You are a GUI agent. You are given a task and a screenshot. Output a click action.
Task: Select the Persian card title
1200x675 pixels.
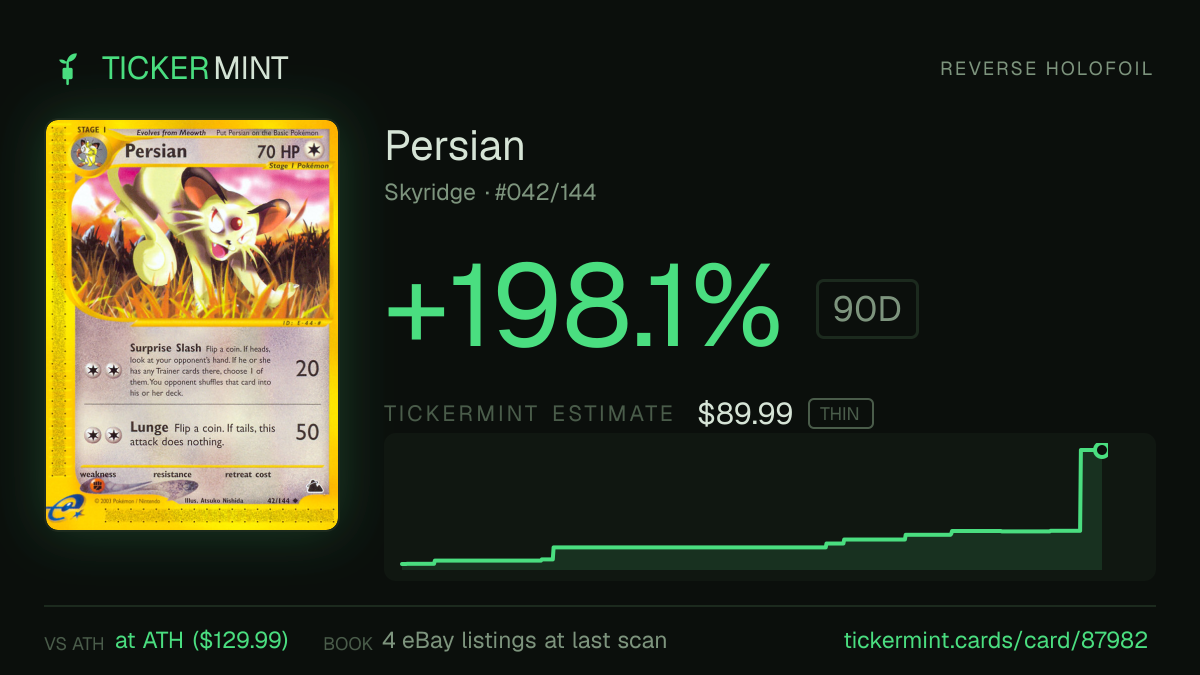455,147
